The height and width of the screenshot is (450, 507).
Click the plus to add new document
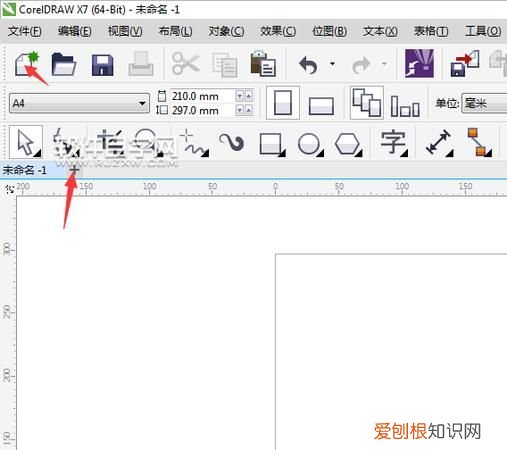pyautogui.click(x=74, y=170)
